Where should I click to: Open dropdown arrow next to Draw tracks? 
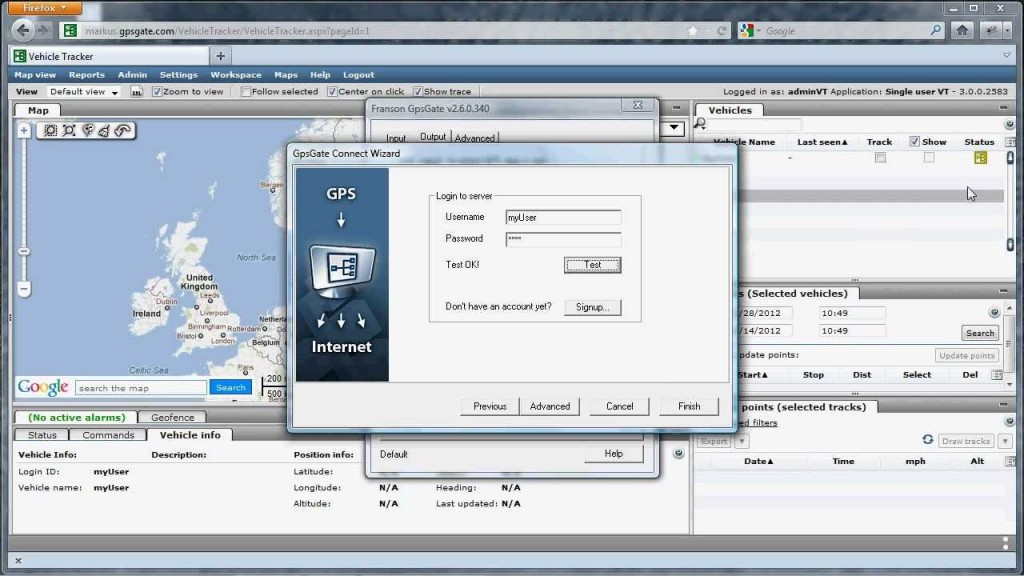click(x=1005, y=441)
